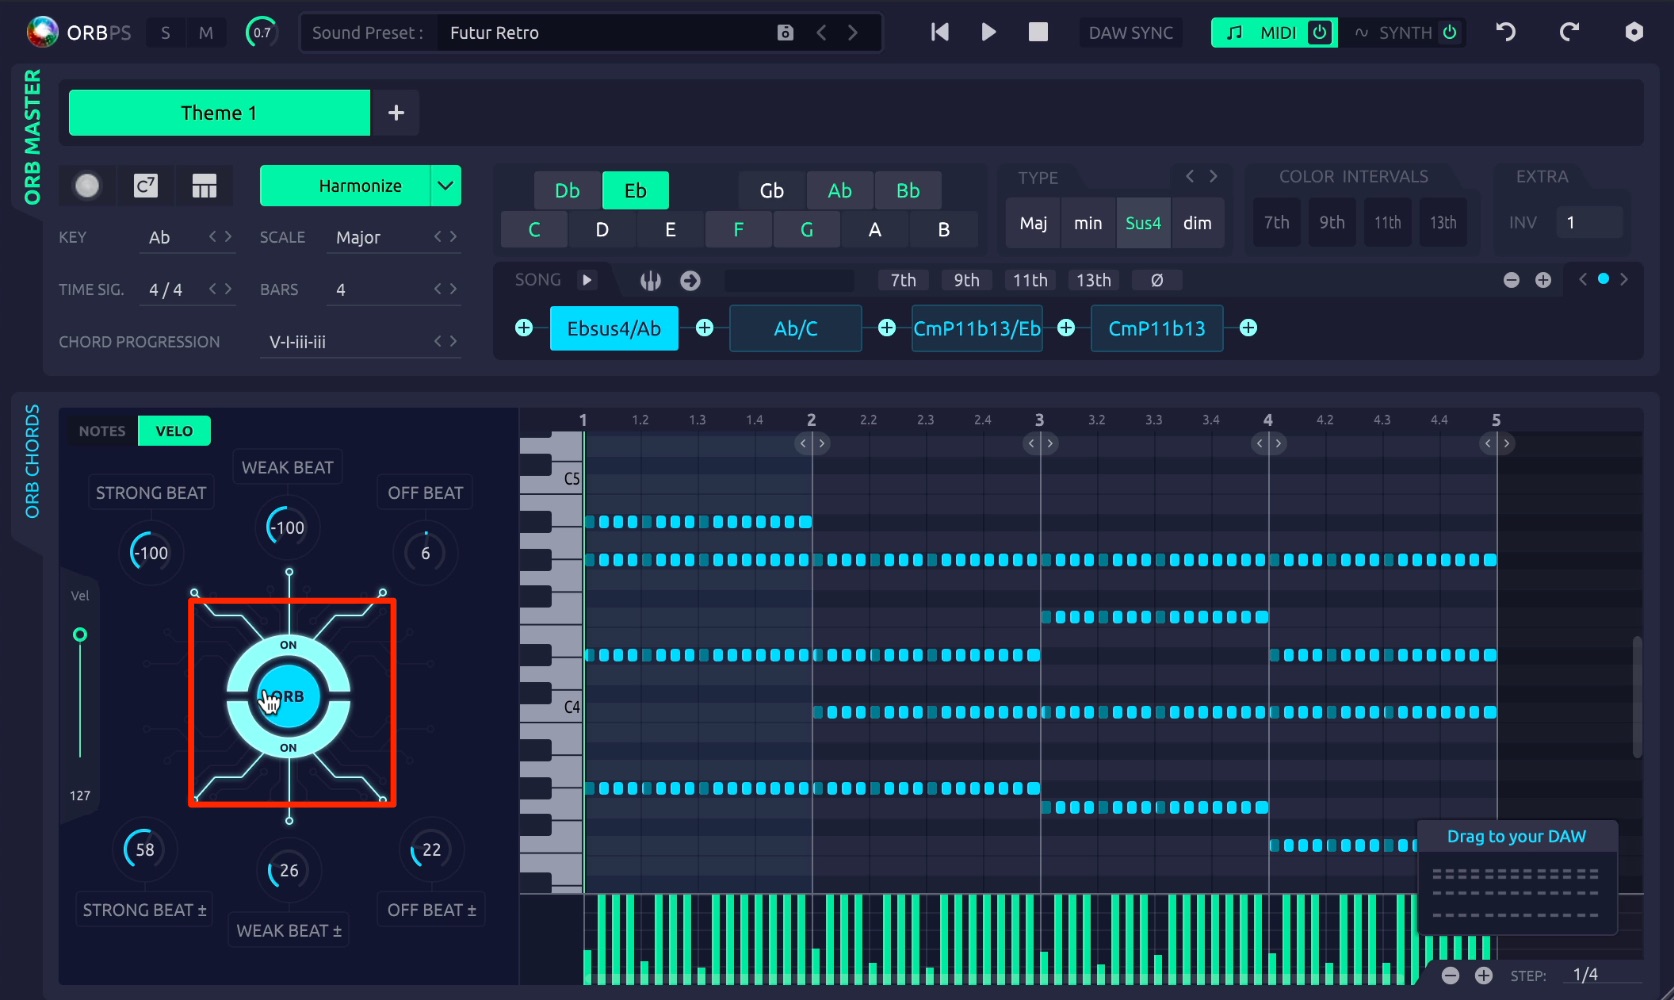Toggle the SYNTH power switch
The width and height of the screenshot is (1674, 1000).
coord(1449,32)
